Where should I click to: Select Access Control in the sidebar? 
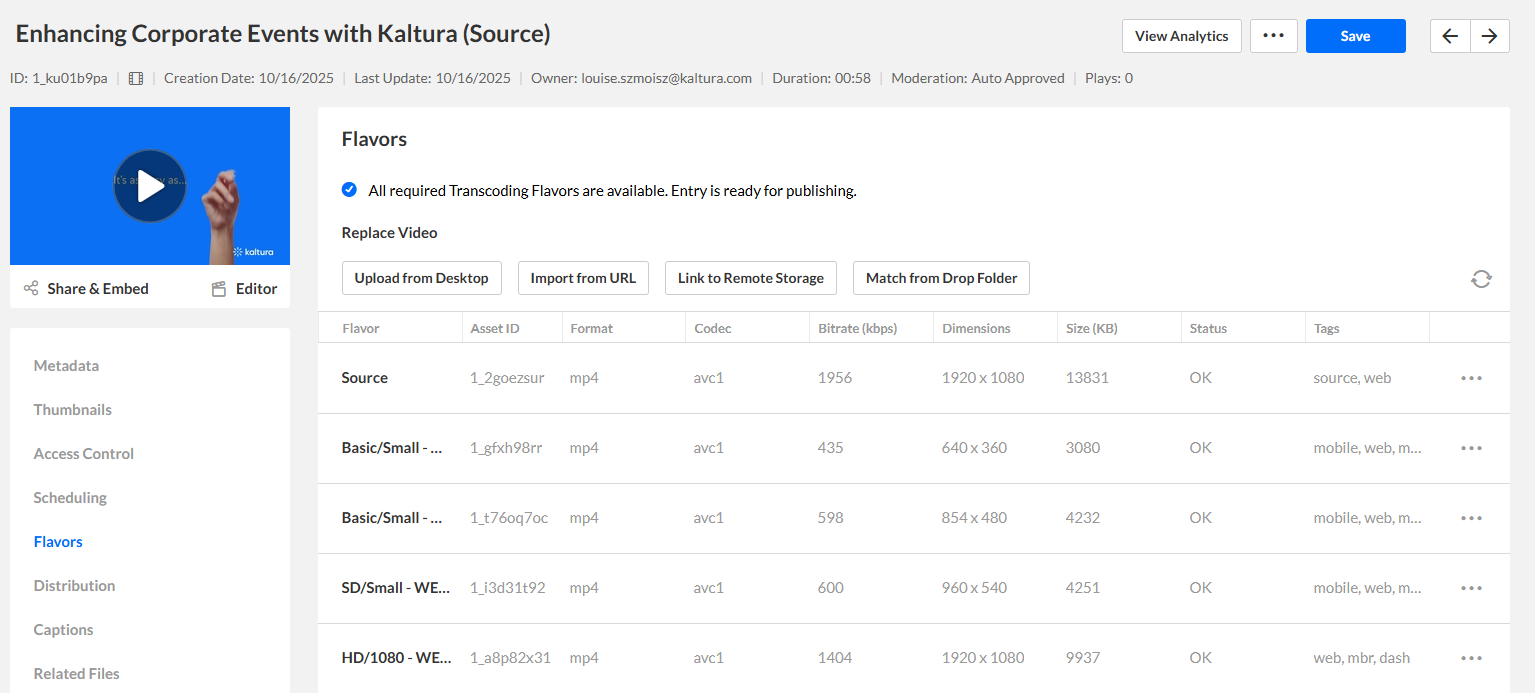(x=83, y=454)
